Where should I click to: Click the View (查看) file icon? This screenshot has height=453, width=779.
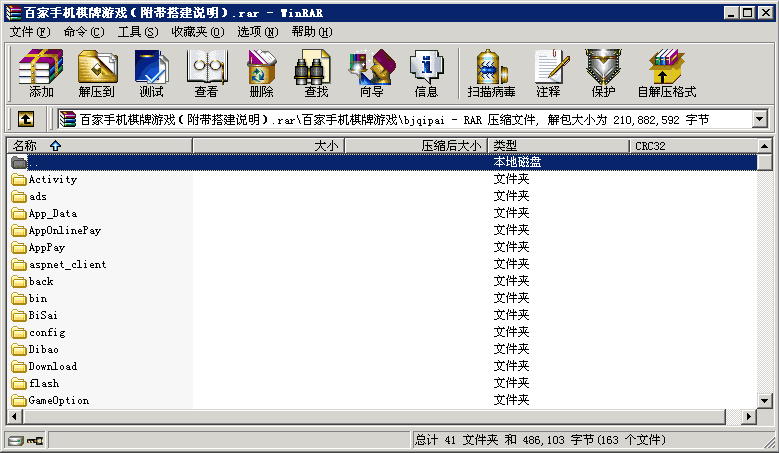206,74
